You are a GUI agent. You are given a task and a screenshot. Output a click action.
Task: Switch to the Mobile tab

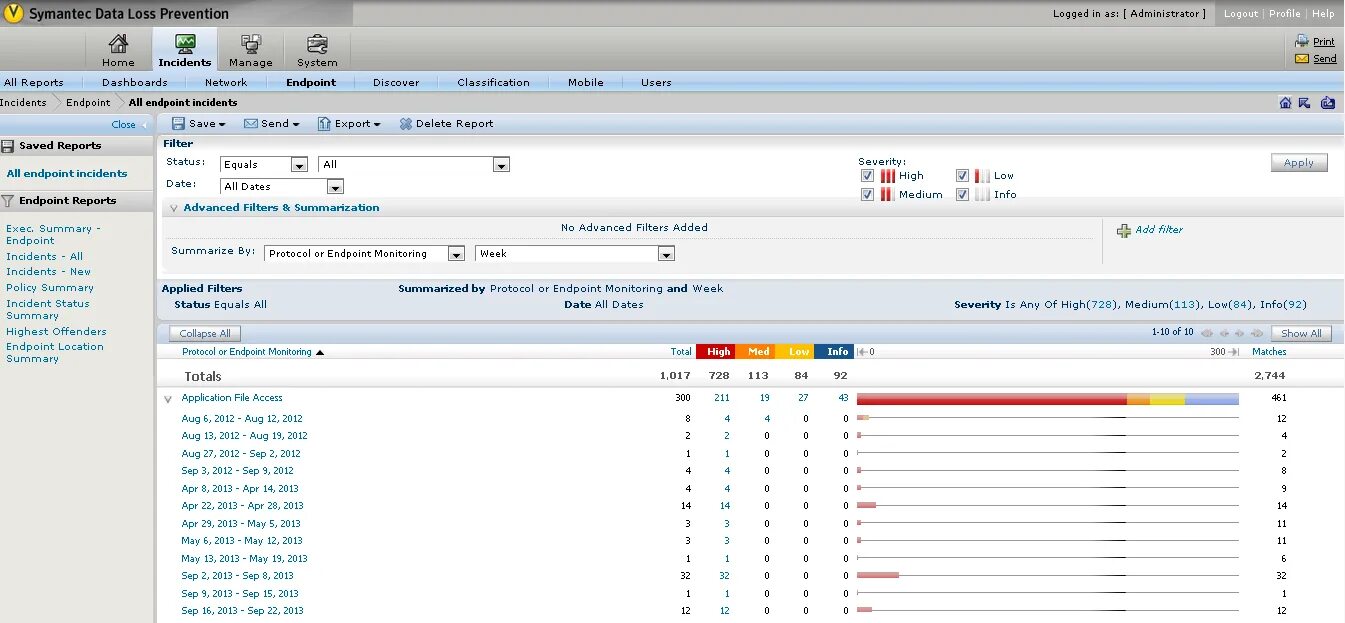(x=586, y=83)
